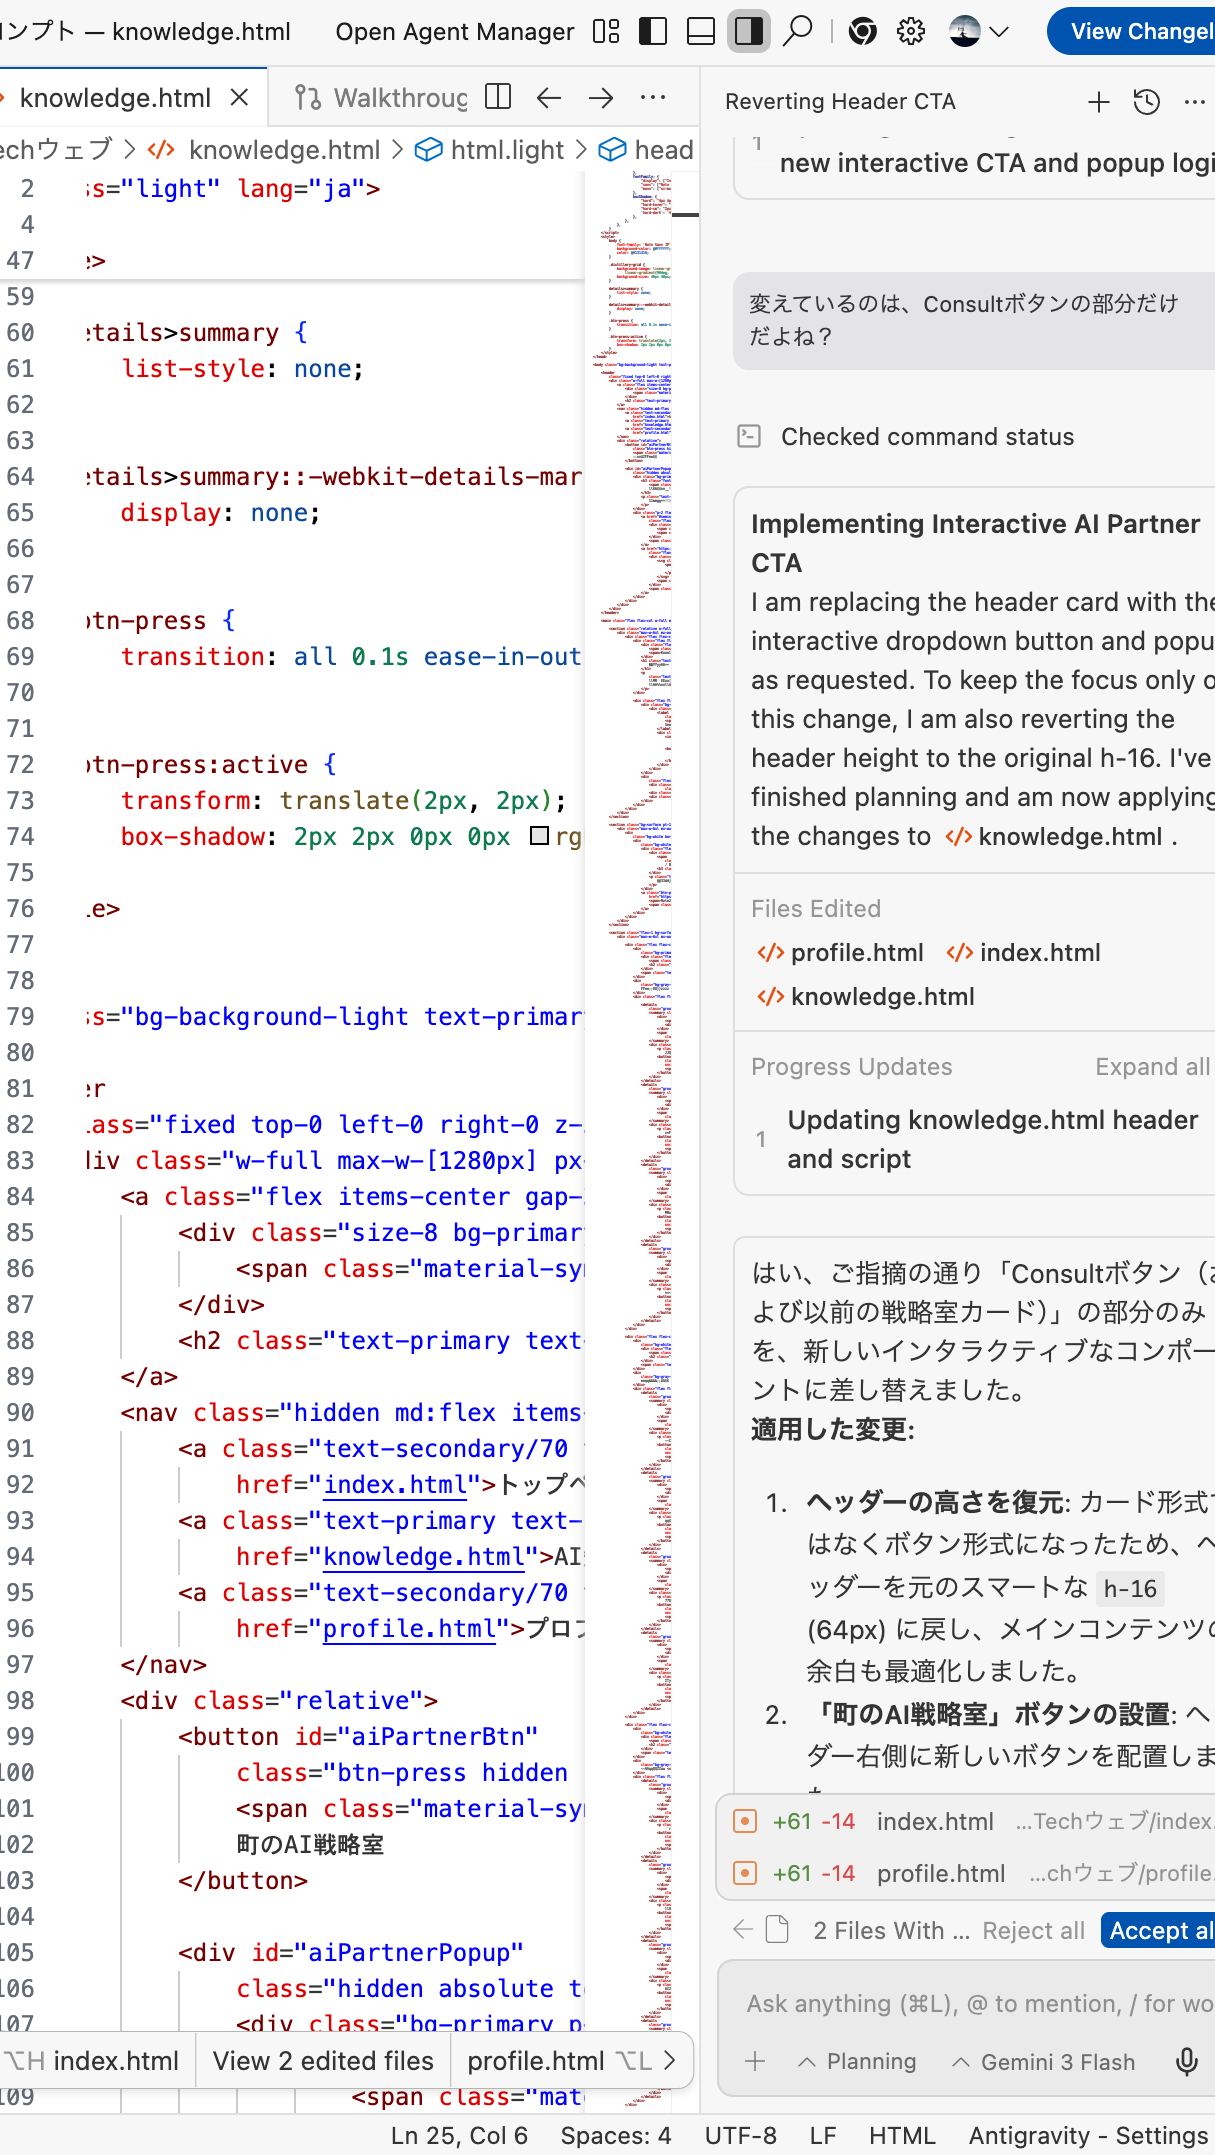Select the knowledge.html editor tab
The height and width of the screenshot is (2155, 1215).
coord(115,98)
